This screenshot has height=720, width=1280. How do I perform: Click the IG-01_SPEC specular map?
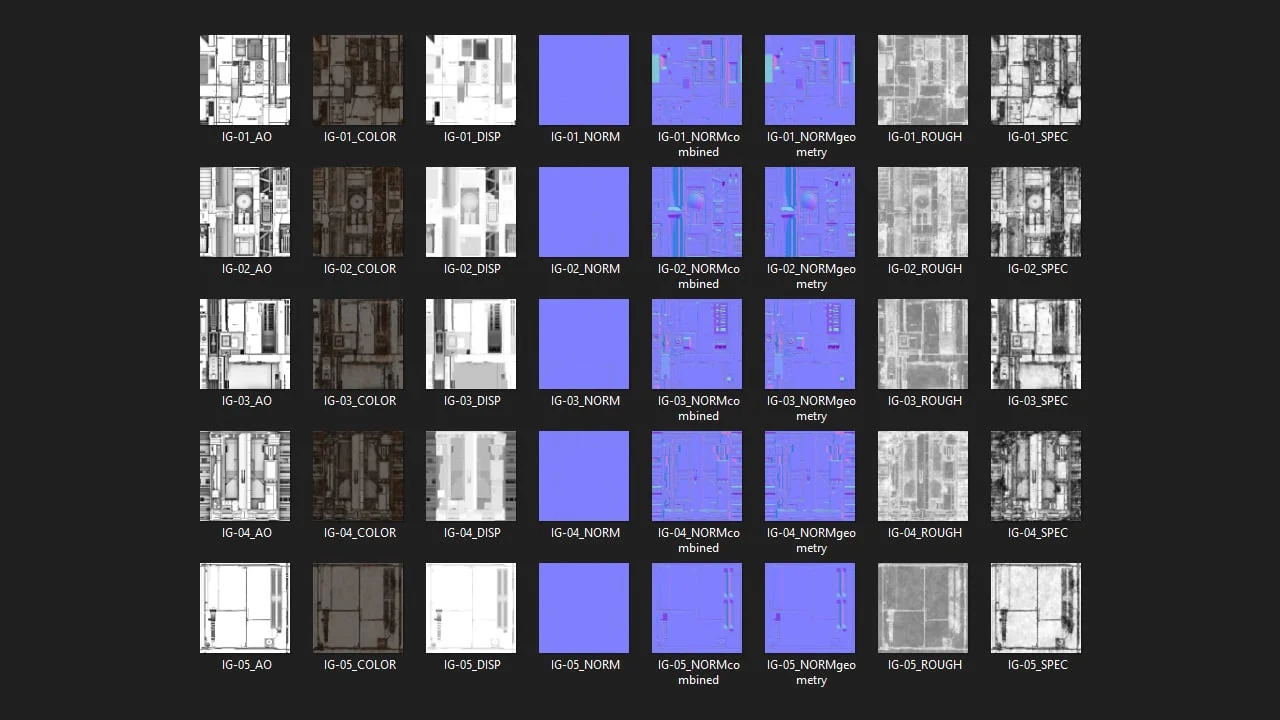(1035, 80)
